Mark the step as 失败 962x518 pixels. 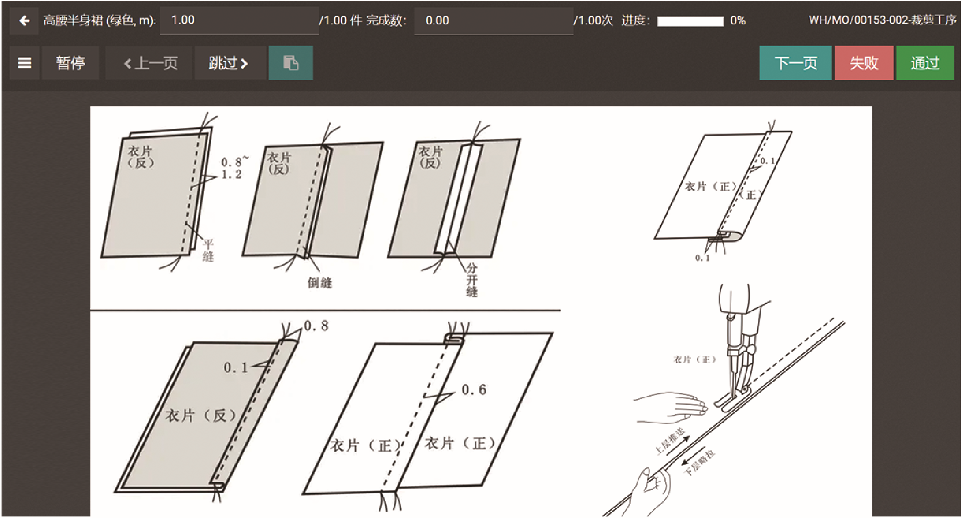[x=864, y=63]
